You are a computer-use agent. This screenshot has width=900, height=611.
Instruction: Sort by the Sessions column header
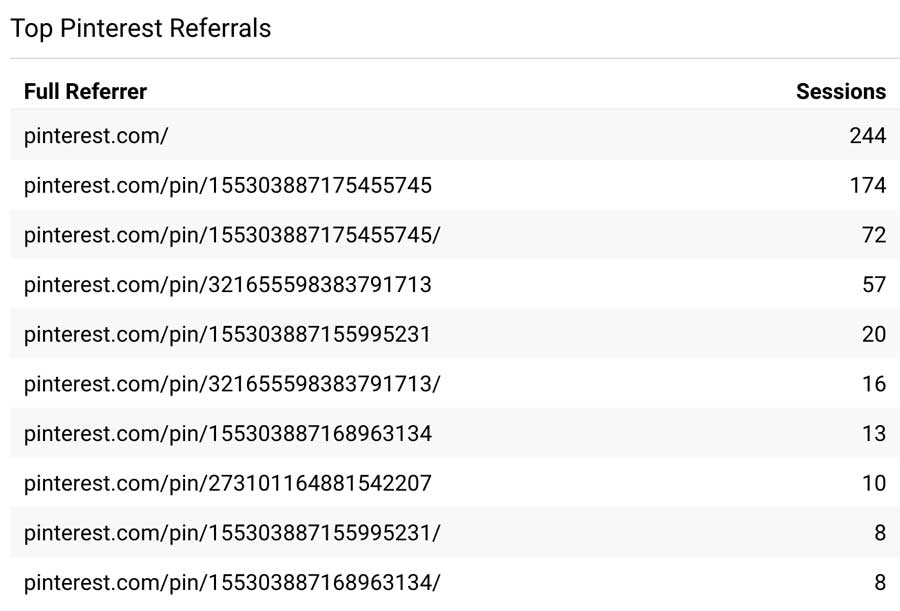[x=841, y=91]
